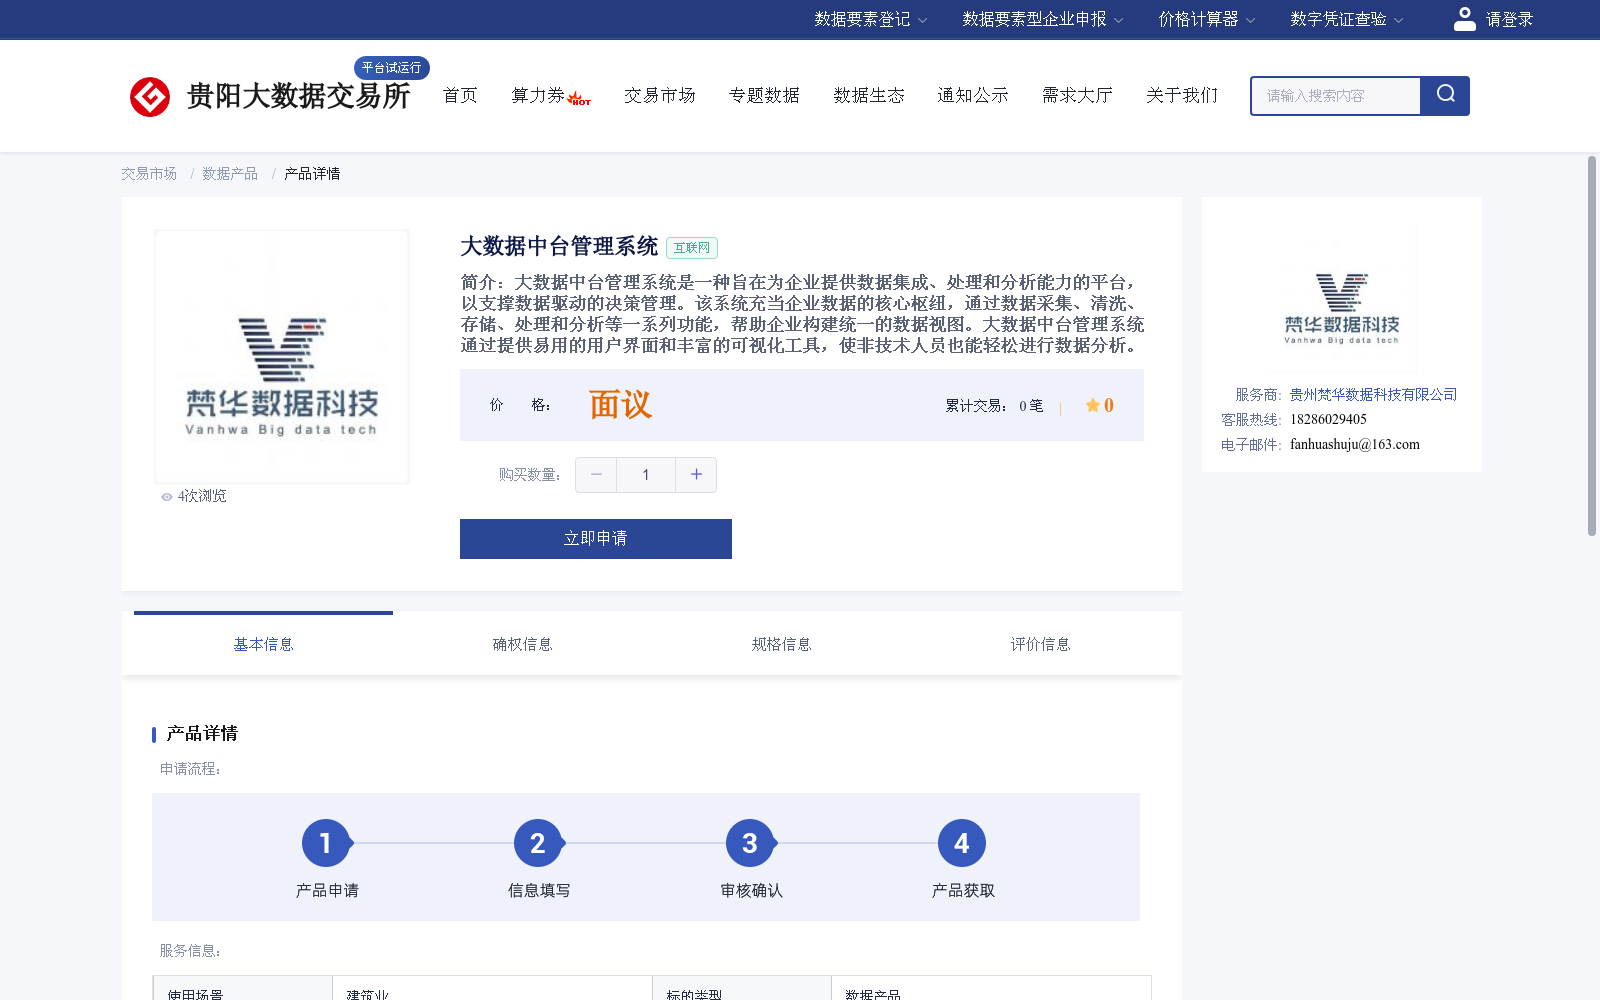Click the user avatar login icon
1600x1000 pixels.
(1464, 19)
